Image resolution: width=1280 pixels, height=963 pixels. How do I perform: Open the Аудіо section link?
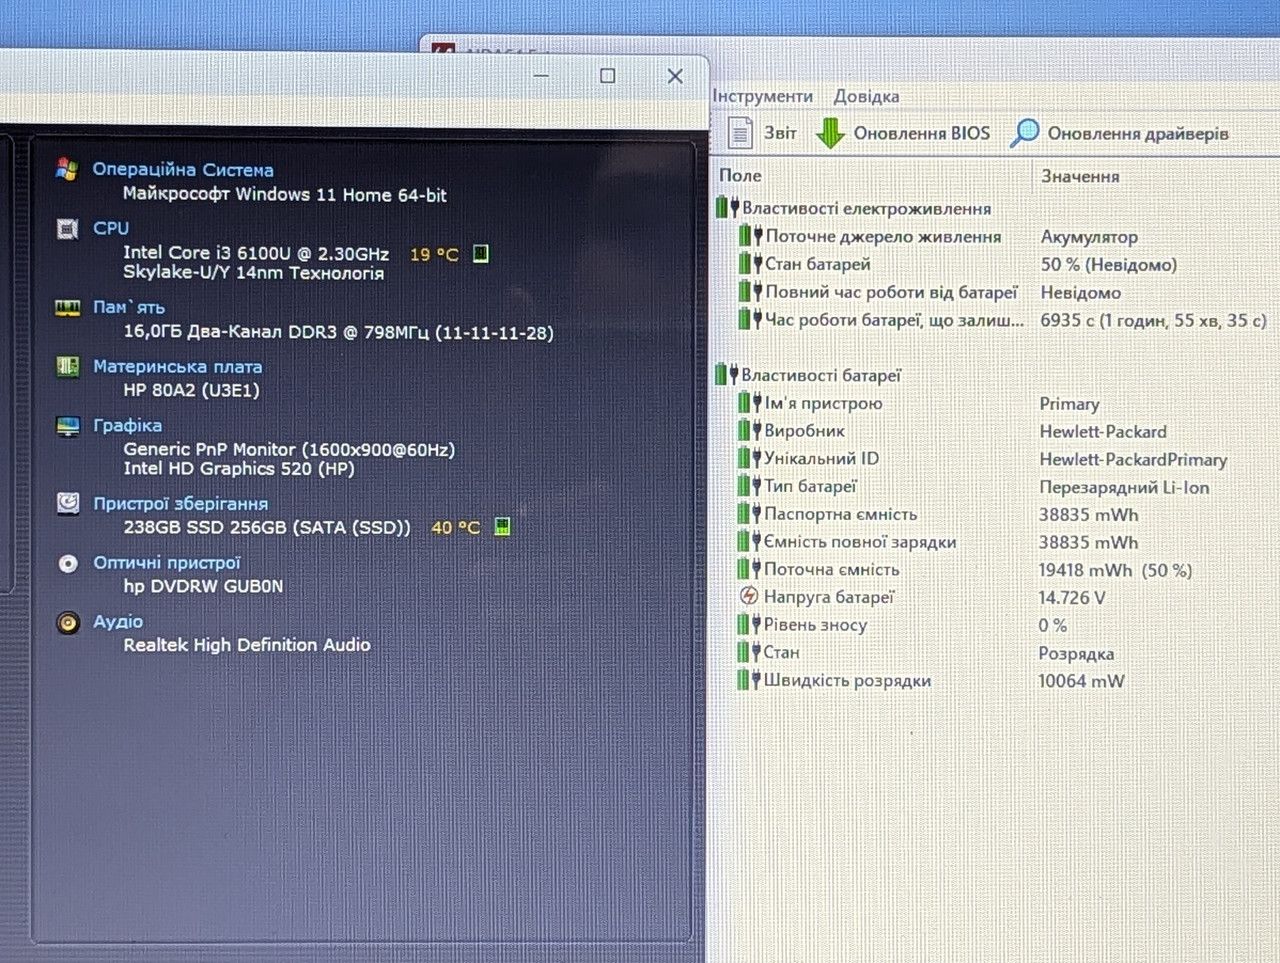118,622
